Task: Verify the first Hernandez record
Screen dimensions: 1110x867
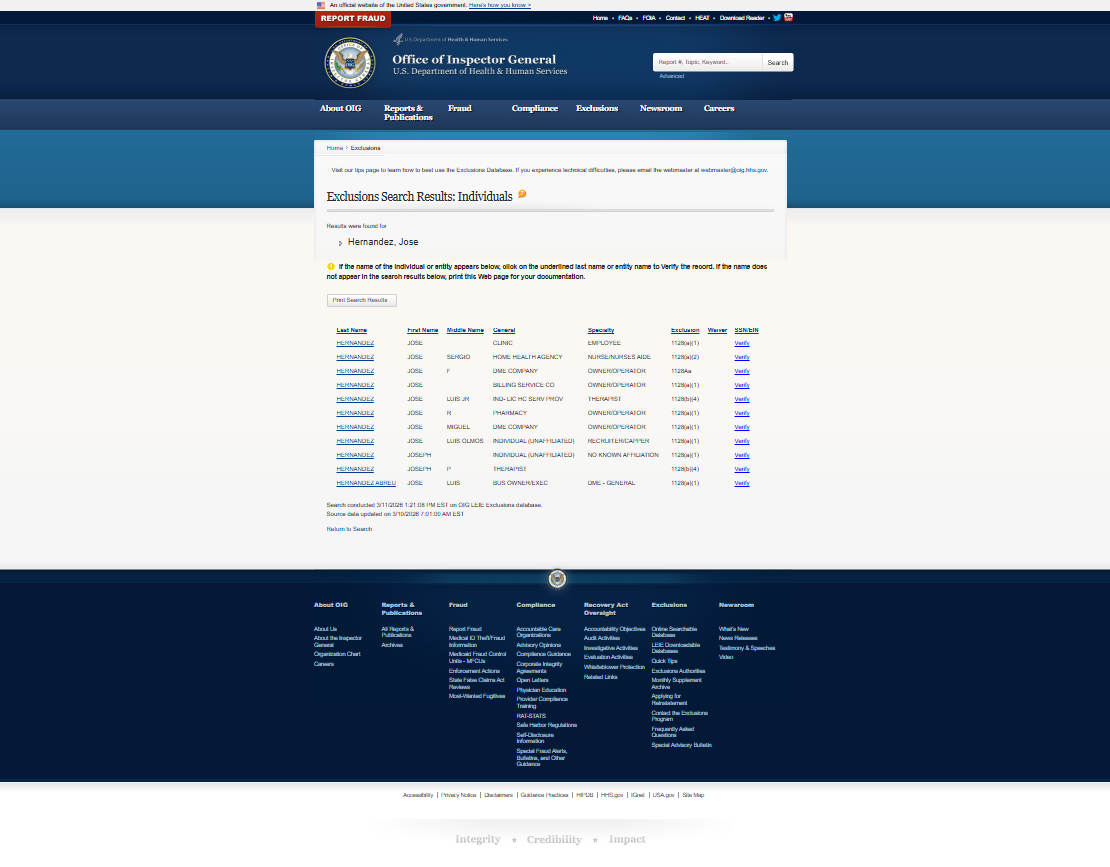Action: tap(741, 342)
